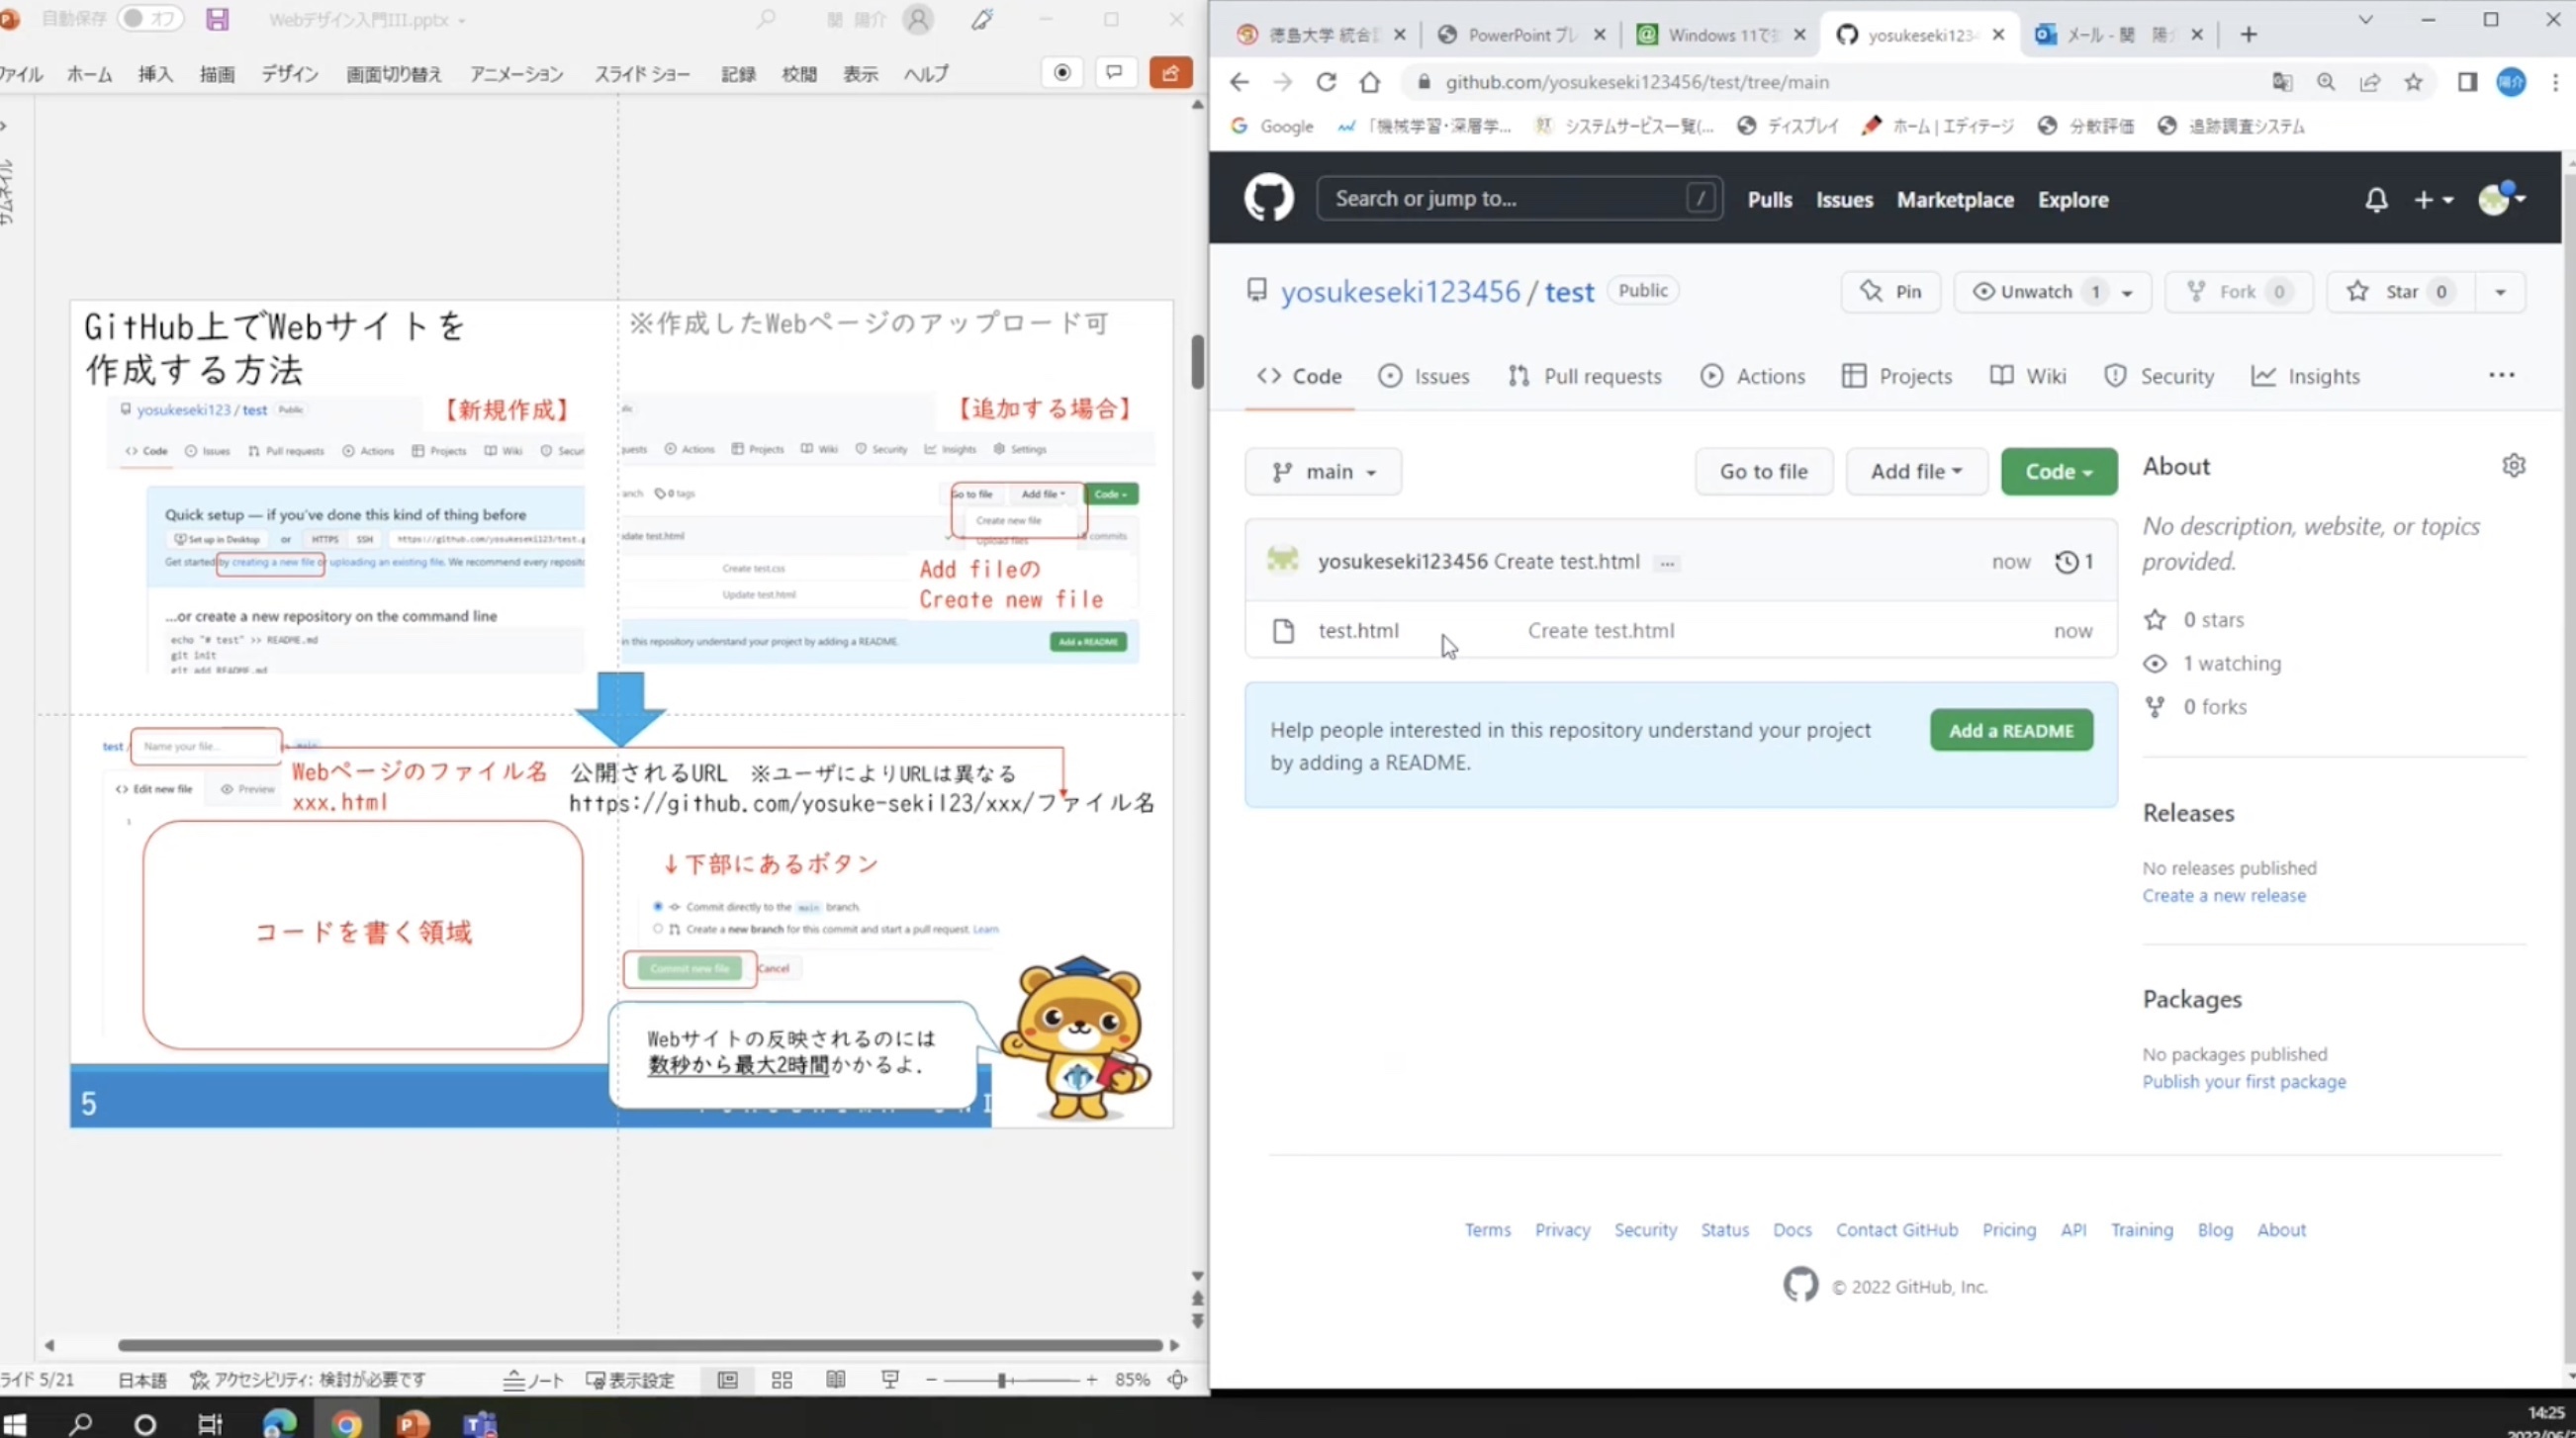The height and width of the screenshot is (1438, 2576).
Task: Adjust PowerPoint zoom slider handle
Action: pyautogui.click(x=1001, y=1380)
